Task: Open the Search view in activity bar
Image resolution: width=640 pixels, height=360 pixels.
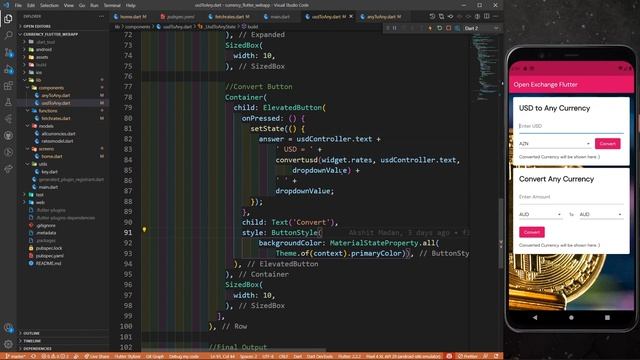Action: 8,36
